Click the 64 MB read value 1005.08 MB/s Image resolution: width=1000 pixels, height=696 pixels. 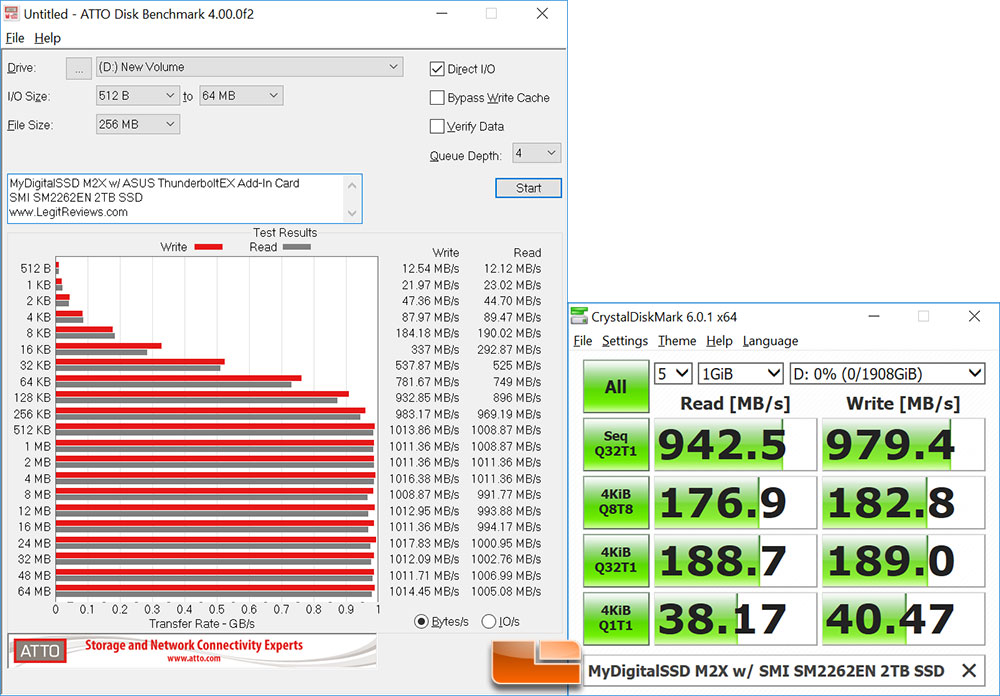click(506, 591)
